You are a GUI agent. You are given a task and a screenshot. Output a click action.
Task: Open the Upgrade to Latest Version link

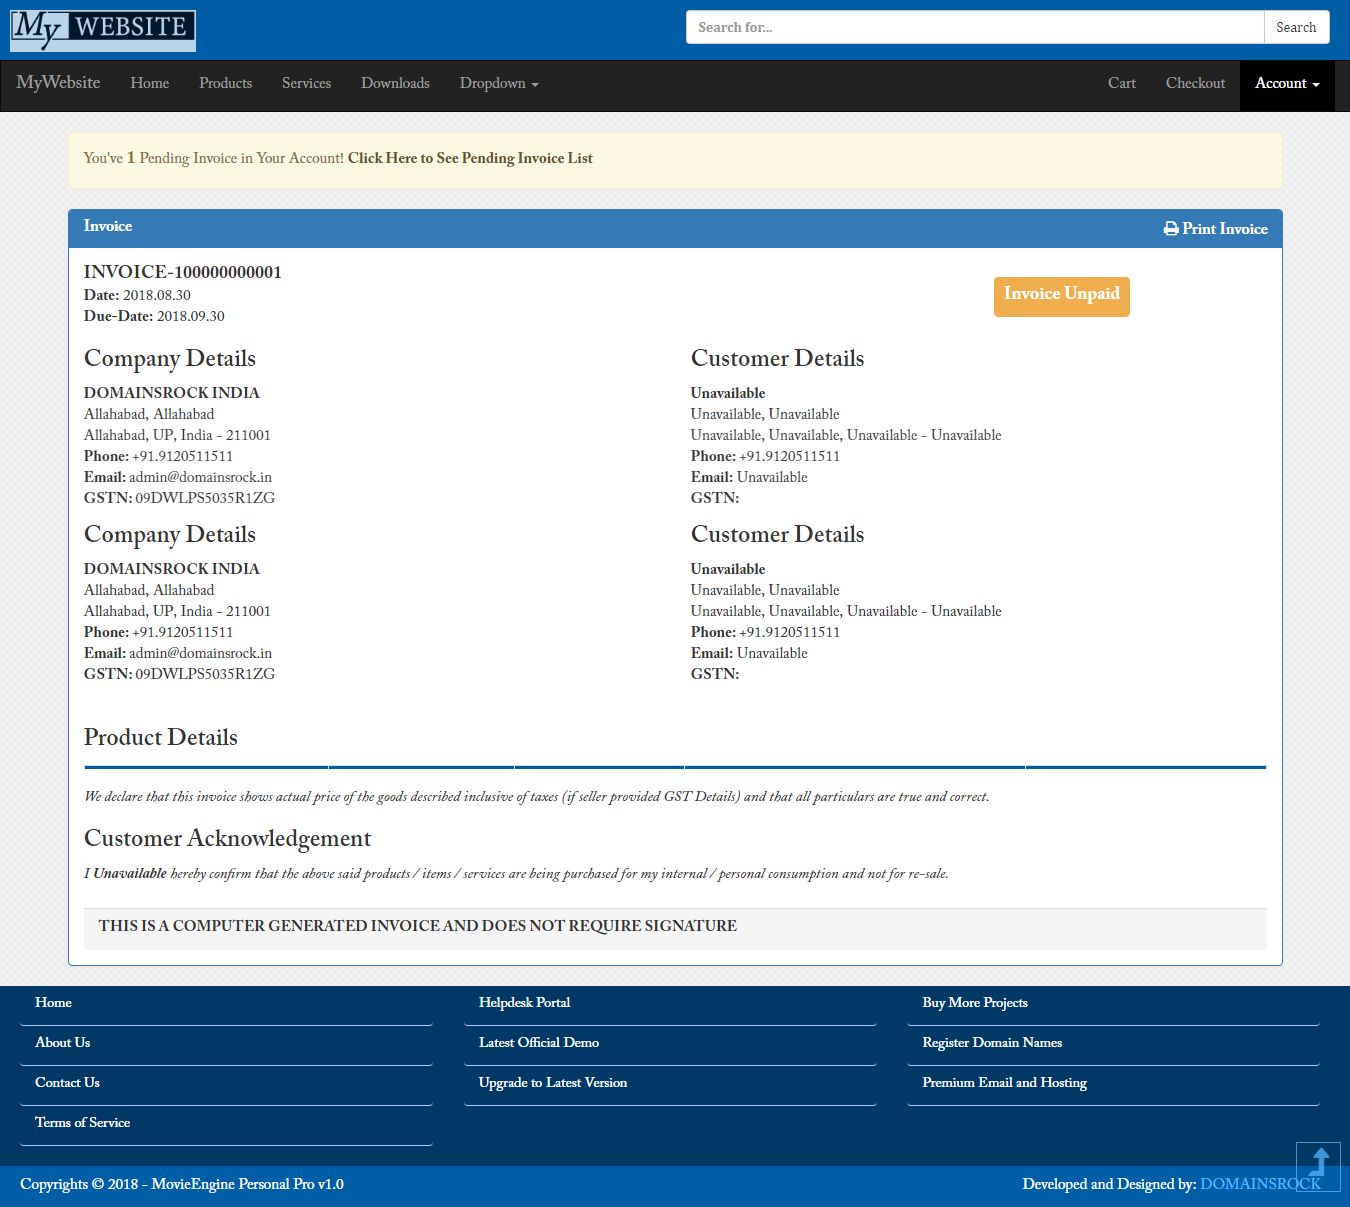553,1082
